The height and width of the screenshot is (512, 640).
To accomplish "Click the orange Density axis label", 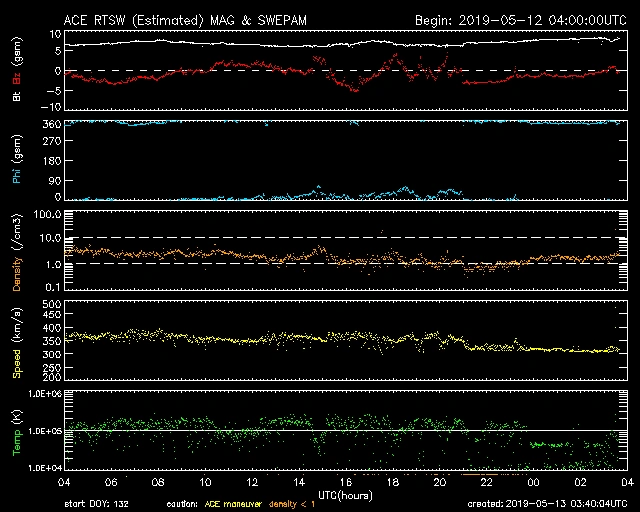I will tap(16, 257).
